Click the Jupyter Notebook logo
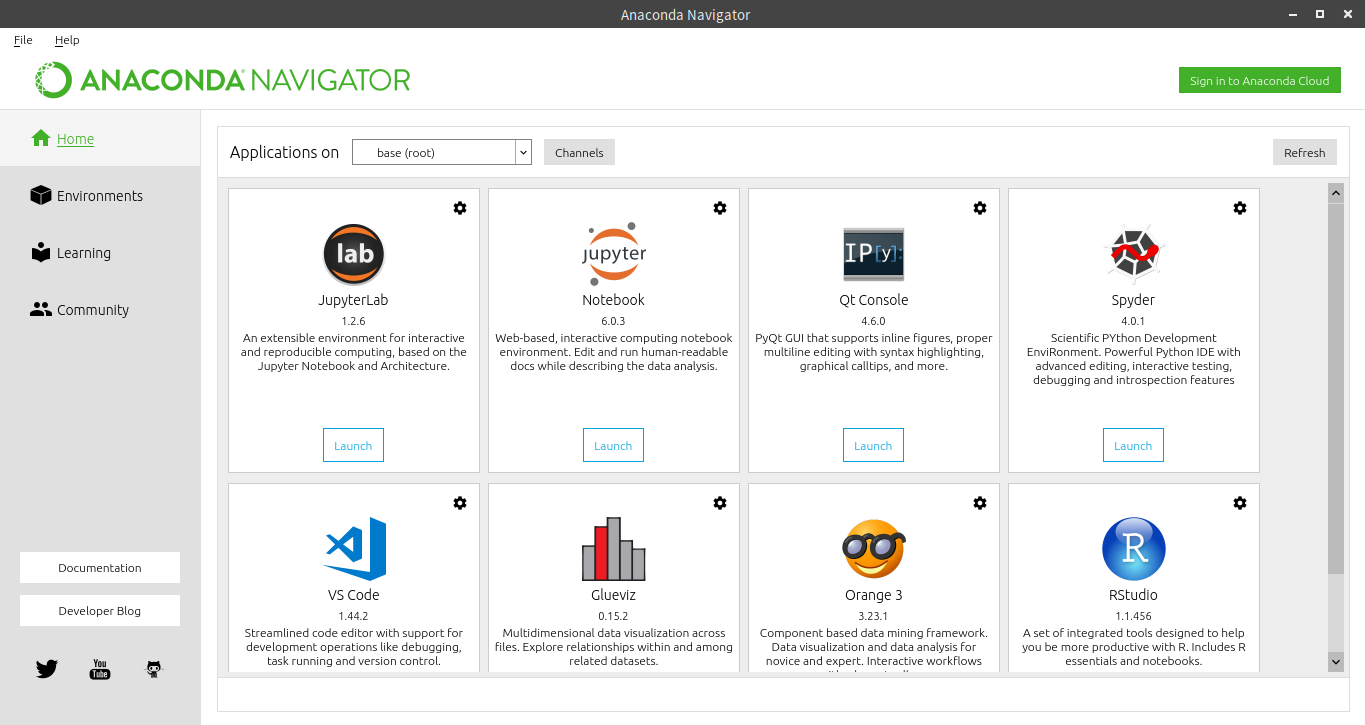This screenshot has width=1365, height=725. coord(614,254)
